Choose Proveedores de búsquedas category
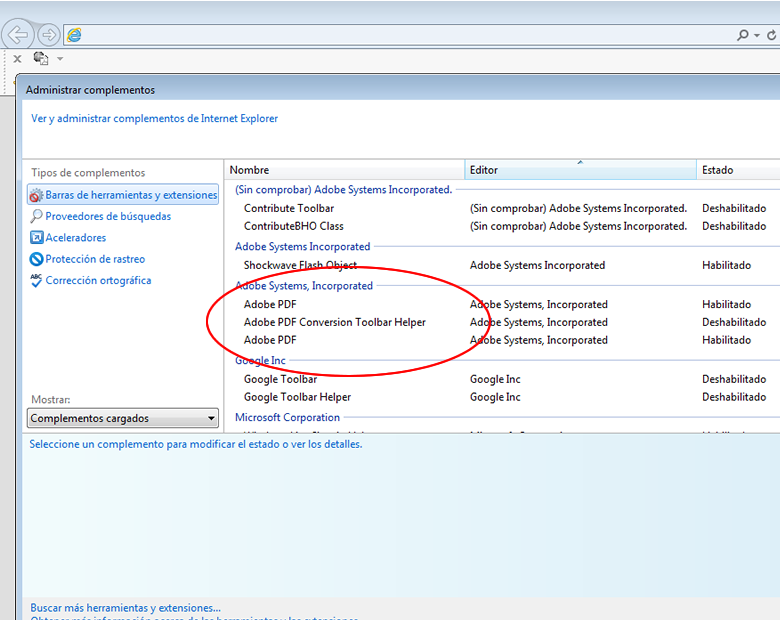Viewport: 780px width, 620px height. click(108, 216)
